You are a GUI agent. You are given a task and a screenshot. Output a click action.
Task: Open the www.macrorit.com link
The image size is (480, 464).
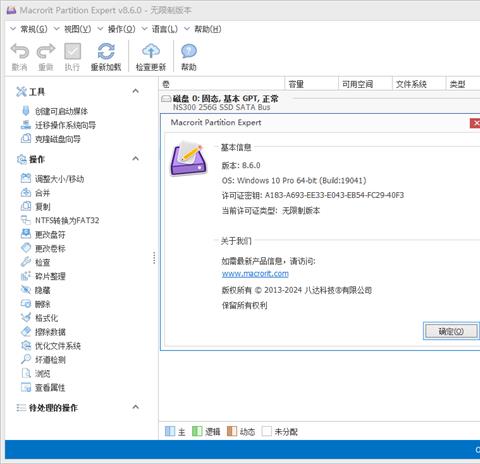pyautogui.click(x=255, y=274)
